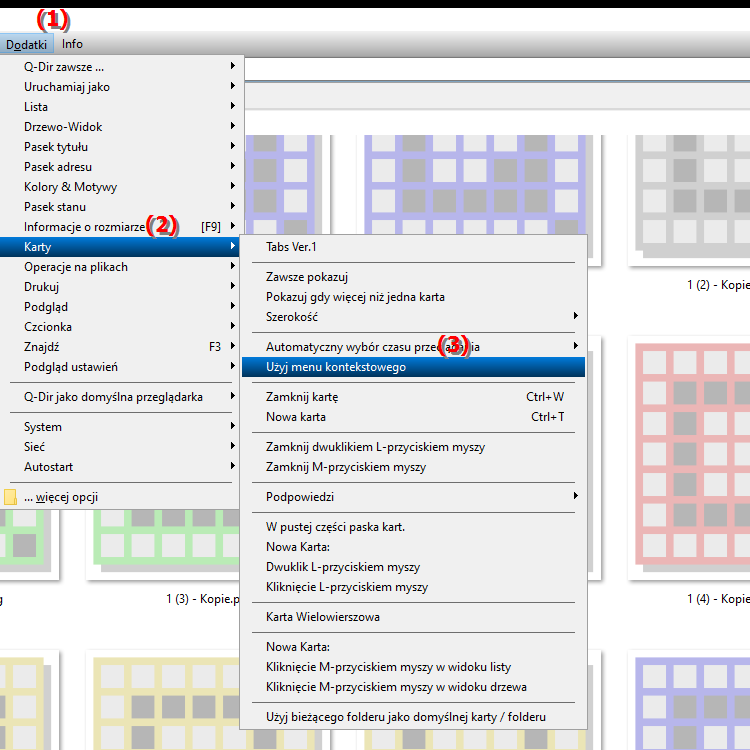Open the Sieć submenu
750x750 pixels.
click(122, 447)
